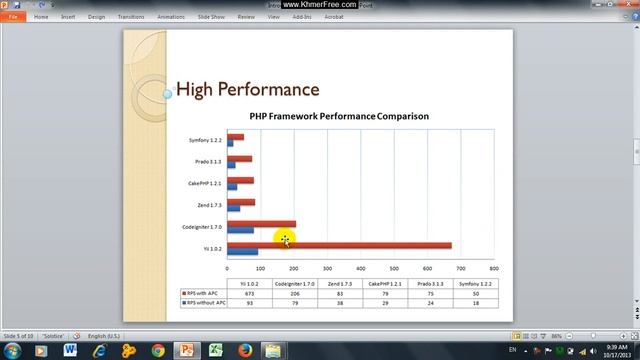Select chart title PHP Framework Performance Comparison
Screen dimensions: 640x360
pyautogui.click(x=339, y=116)
